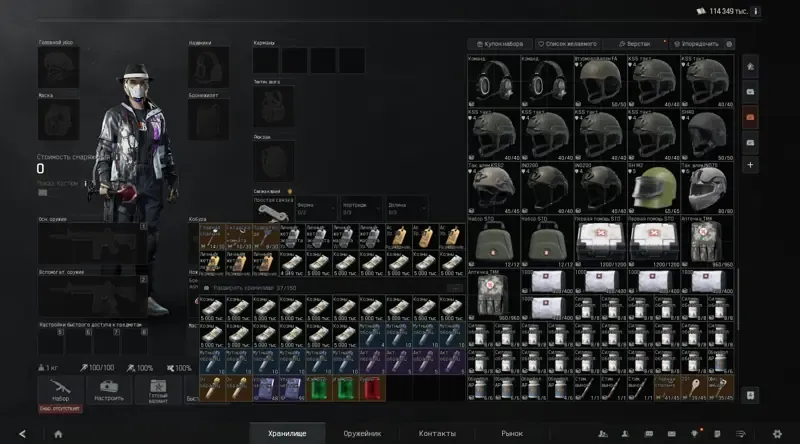Image resolution: width=800 pixels, height=444 pixels.
Task: Select the purple item with count 99
Action: point(292,388)
